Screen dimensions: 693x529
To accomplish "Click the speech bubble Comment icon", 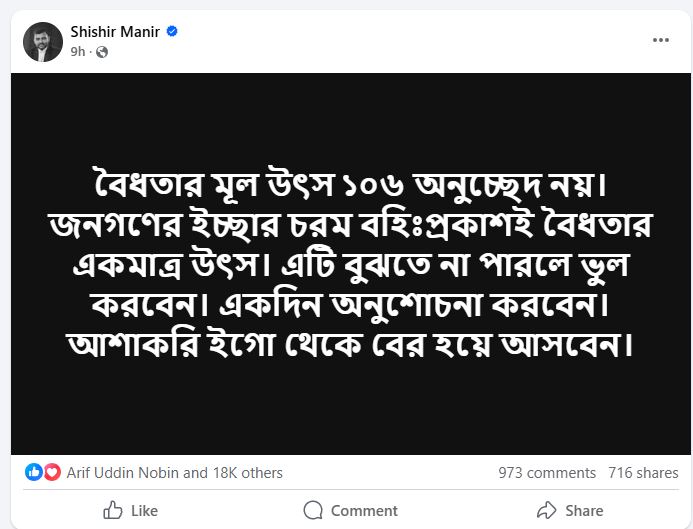I will tap(314, 510).
